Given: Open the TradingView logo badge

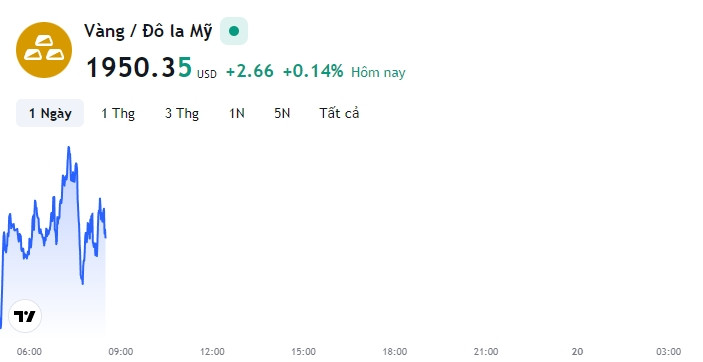Looking at the screenshot, I should (x=25, y=316).
